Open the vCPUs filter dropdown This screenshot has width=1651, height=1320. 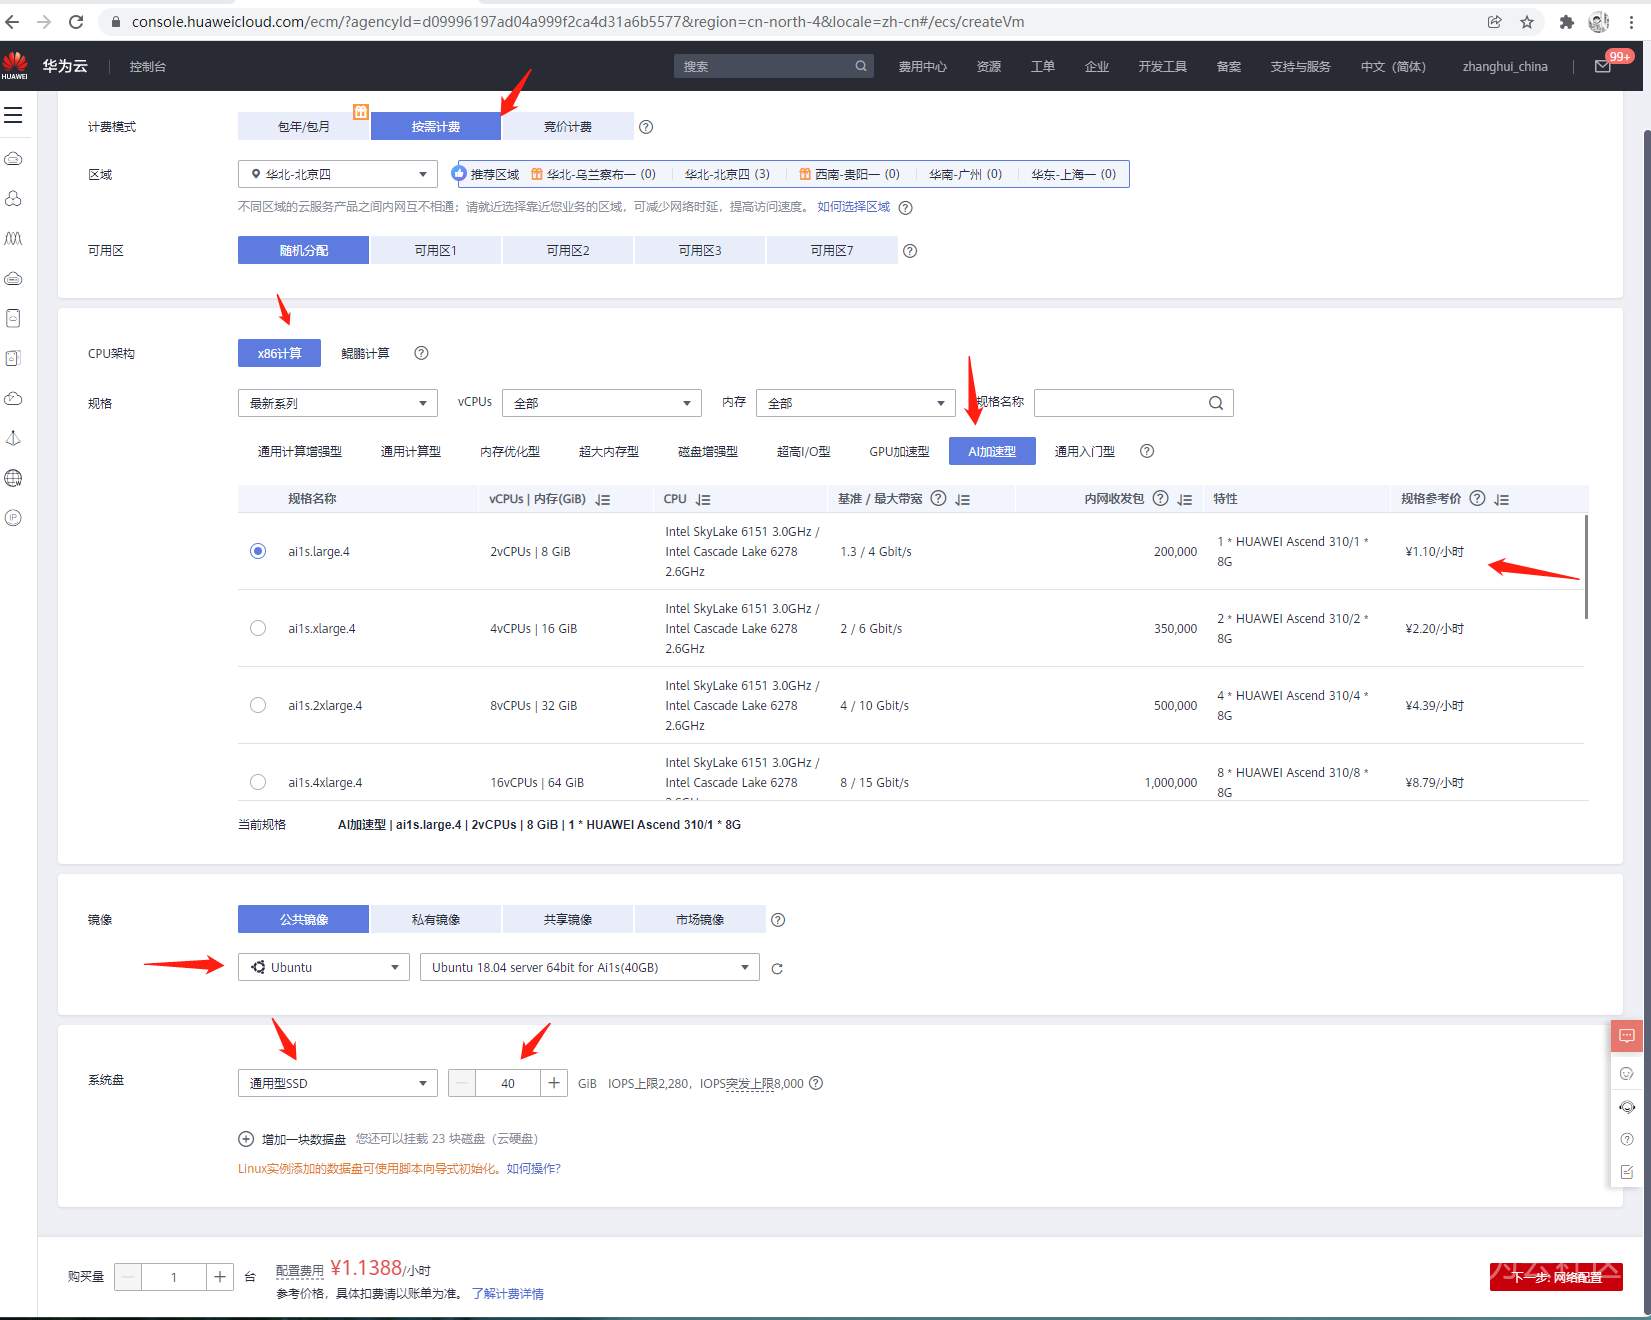(602, 403)
